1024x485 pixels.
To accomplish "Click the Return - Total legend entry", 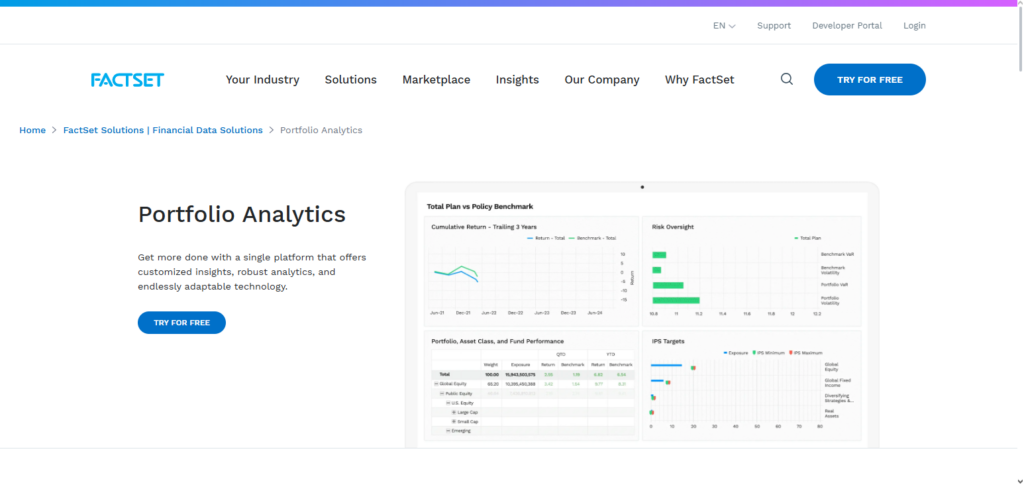I will pyautogui.click(x=545, y=238).
